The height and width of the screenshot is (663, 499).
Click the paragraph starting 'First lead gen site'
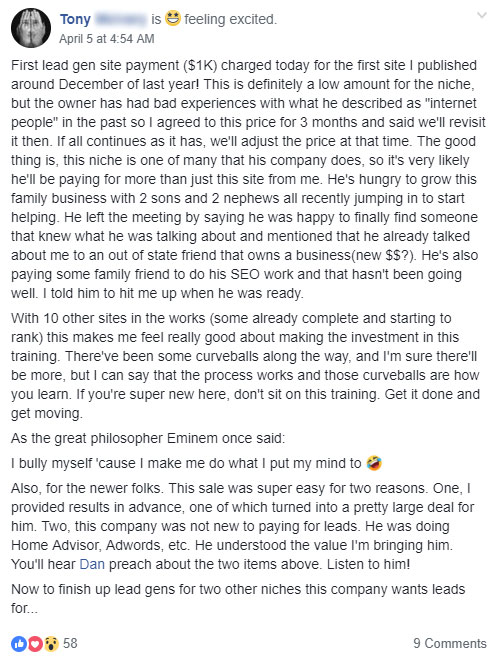[x=249, y=179]
